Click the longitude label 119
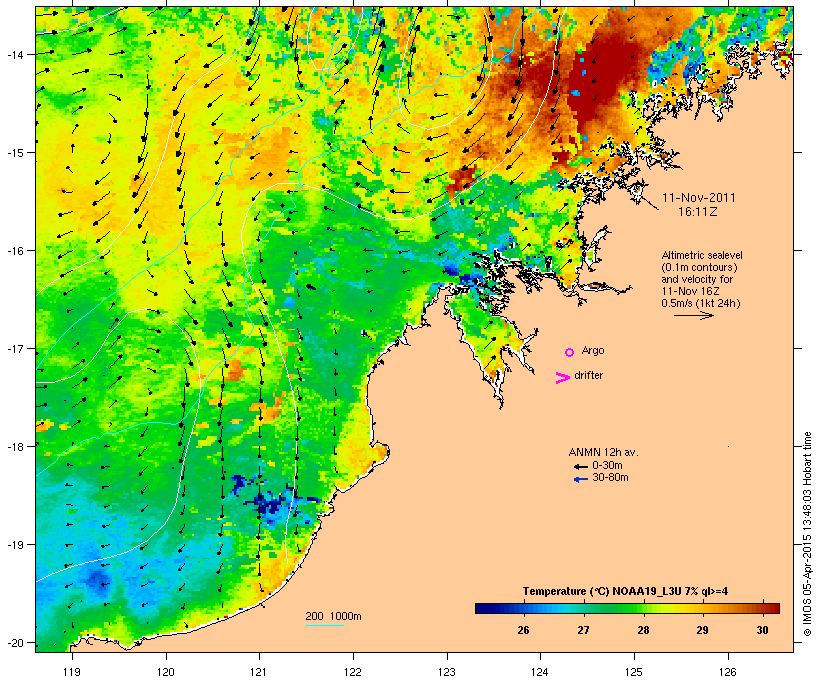820x680 pixels. click(x=72, y=672)
